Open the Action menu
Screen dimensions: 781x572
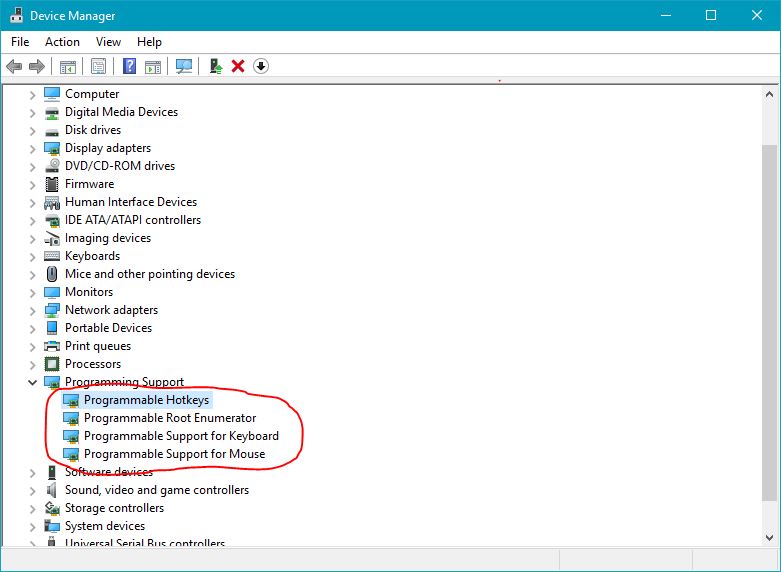62,42
